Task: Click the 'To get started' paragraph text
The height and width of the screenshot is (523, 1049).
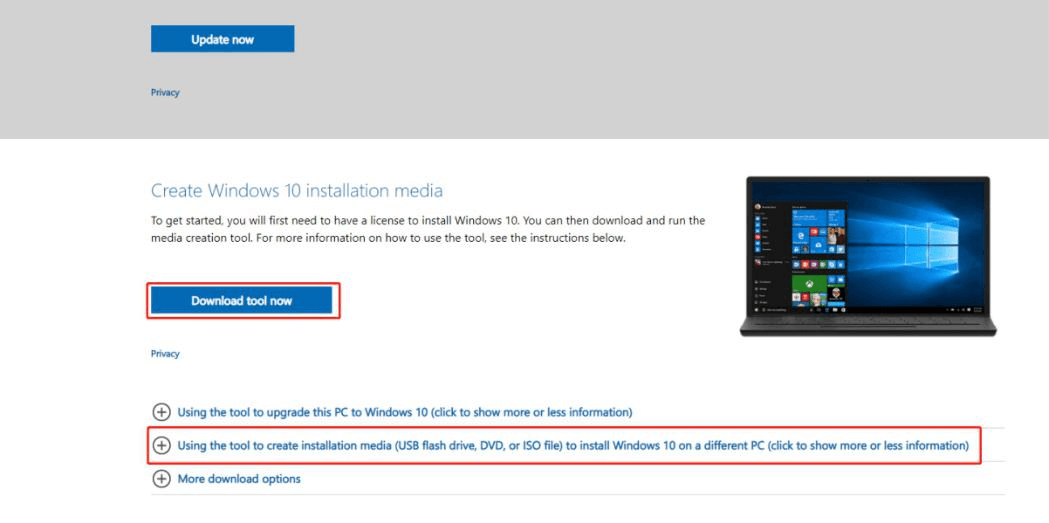Action: tap(428, 229)
